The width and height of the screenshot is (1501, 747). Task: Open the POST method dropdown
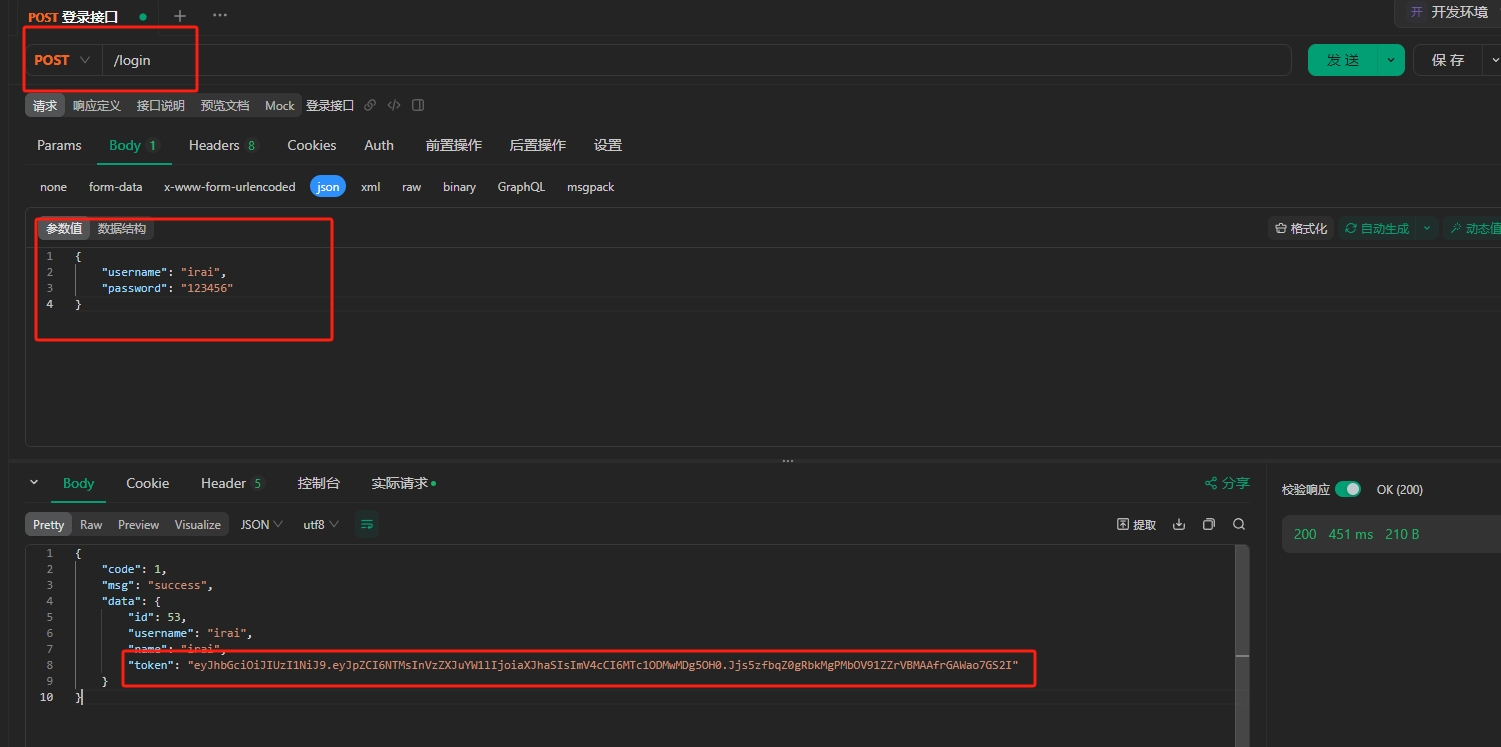pos(62,60)
